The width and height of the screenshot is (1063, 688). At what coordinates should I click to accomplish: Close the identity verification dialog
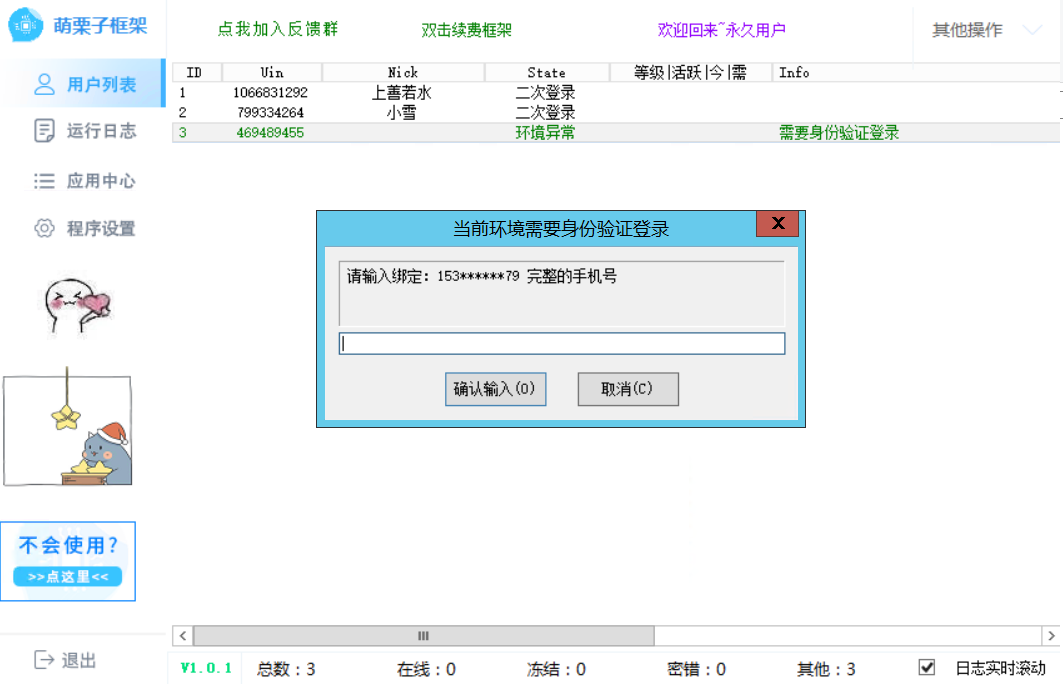778,224
